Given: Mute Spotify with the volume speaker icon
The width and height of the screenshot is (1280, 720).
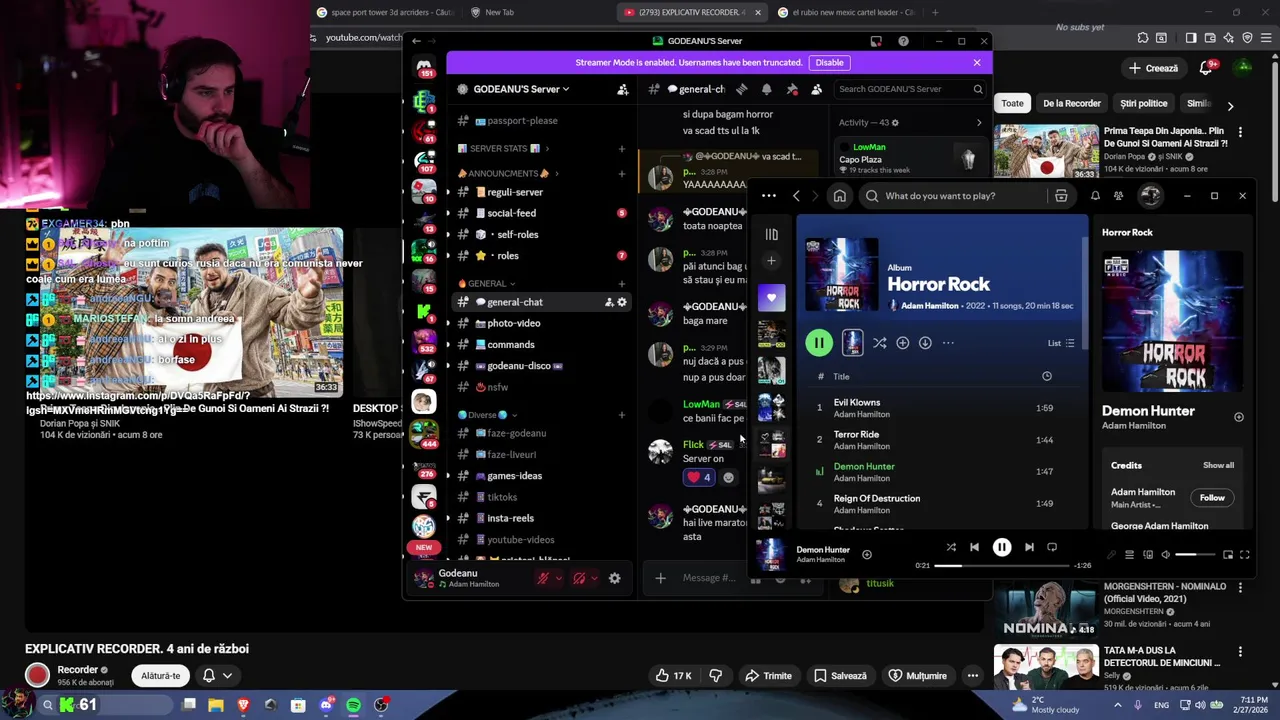Looking at the screenshot, I should [x=1165, y=555].
